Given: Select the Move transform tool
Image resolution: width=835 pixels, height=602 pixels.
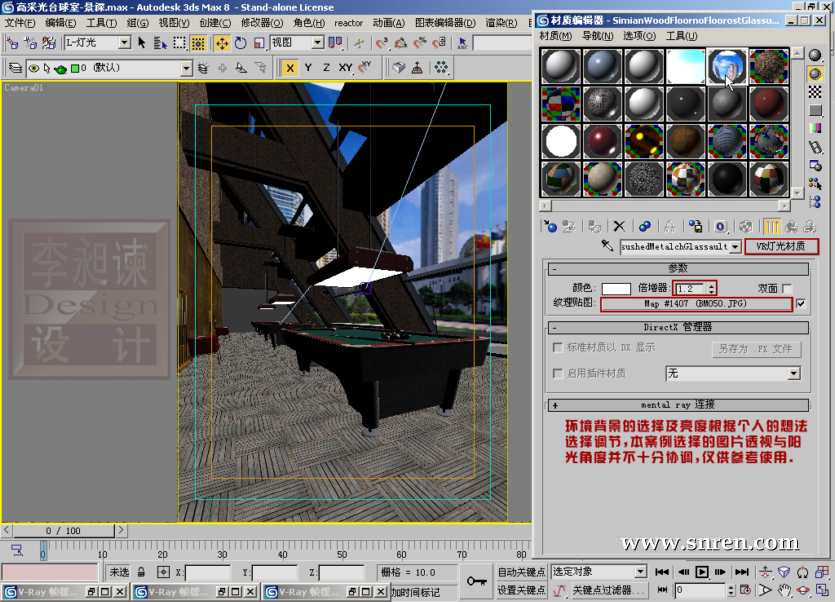Looking at the screenshot, I should [222, 43].
